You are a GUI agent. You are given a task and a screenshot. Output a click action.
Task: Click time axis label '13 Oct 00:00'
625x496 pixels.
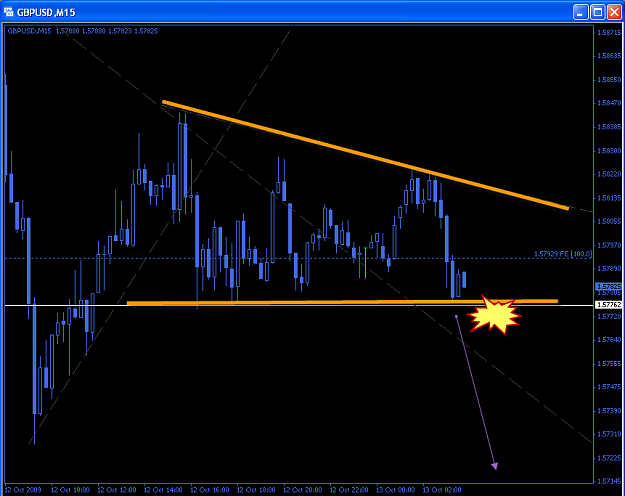[x=395, y=490]
